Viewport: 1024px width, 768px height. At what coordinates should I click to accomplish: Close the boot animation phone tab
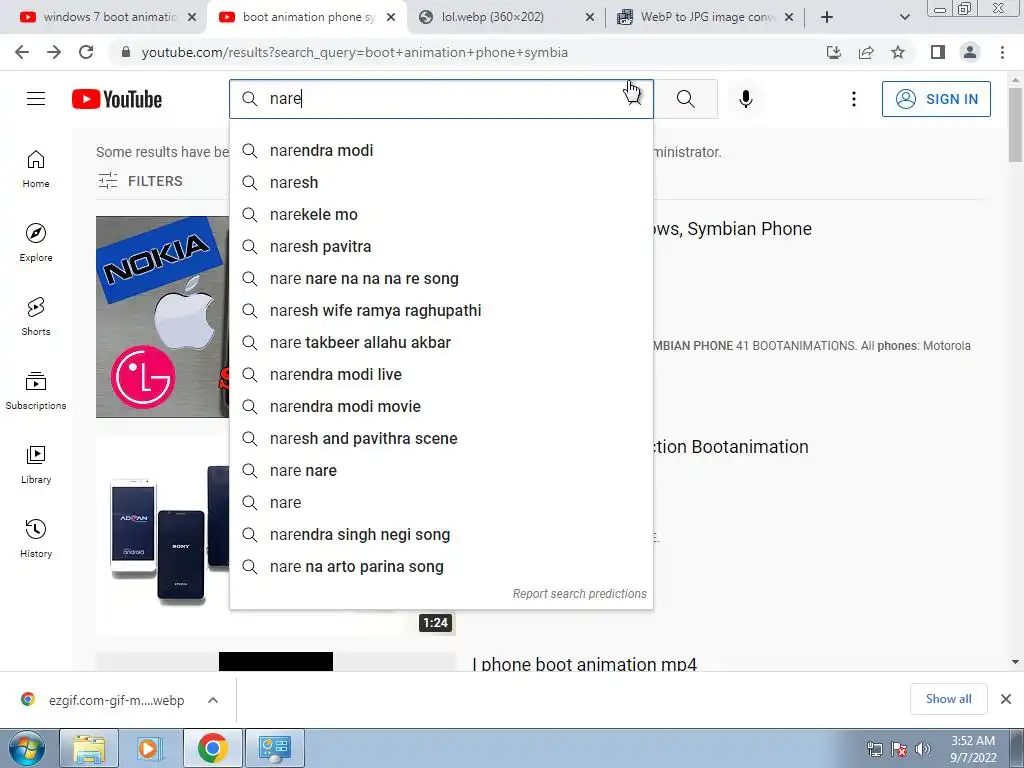click(391, 17)
